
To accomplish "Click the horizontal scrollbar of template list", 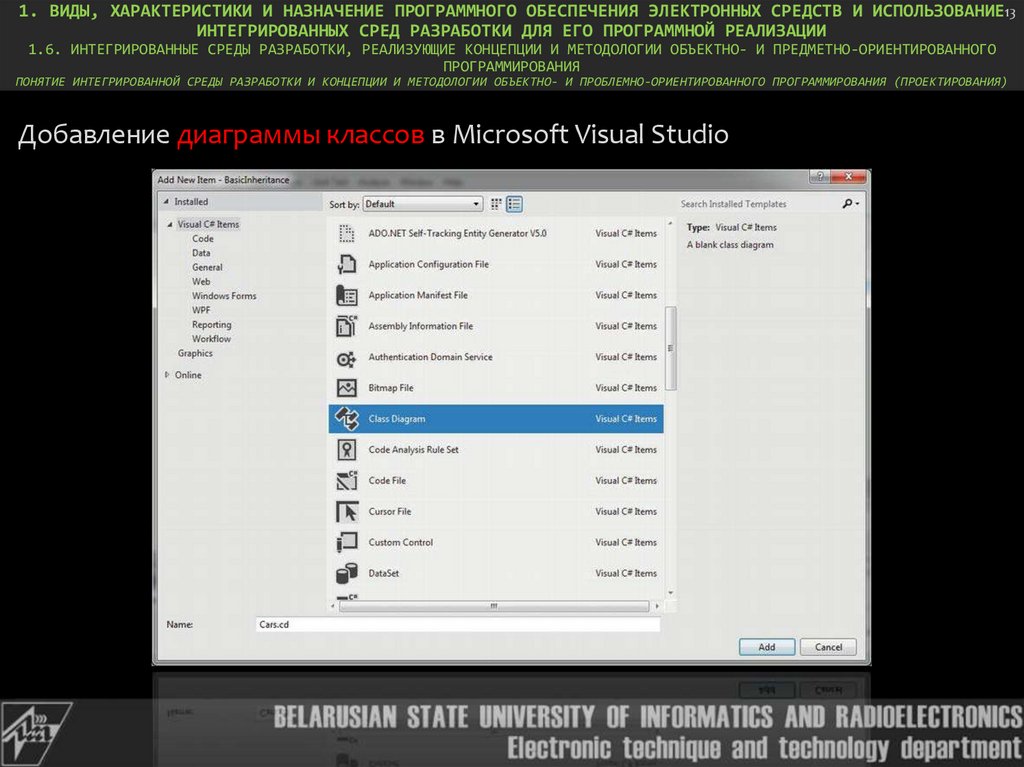I will tap(494, 606).
